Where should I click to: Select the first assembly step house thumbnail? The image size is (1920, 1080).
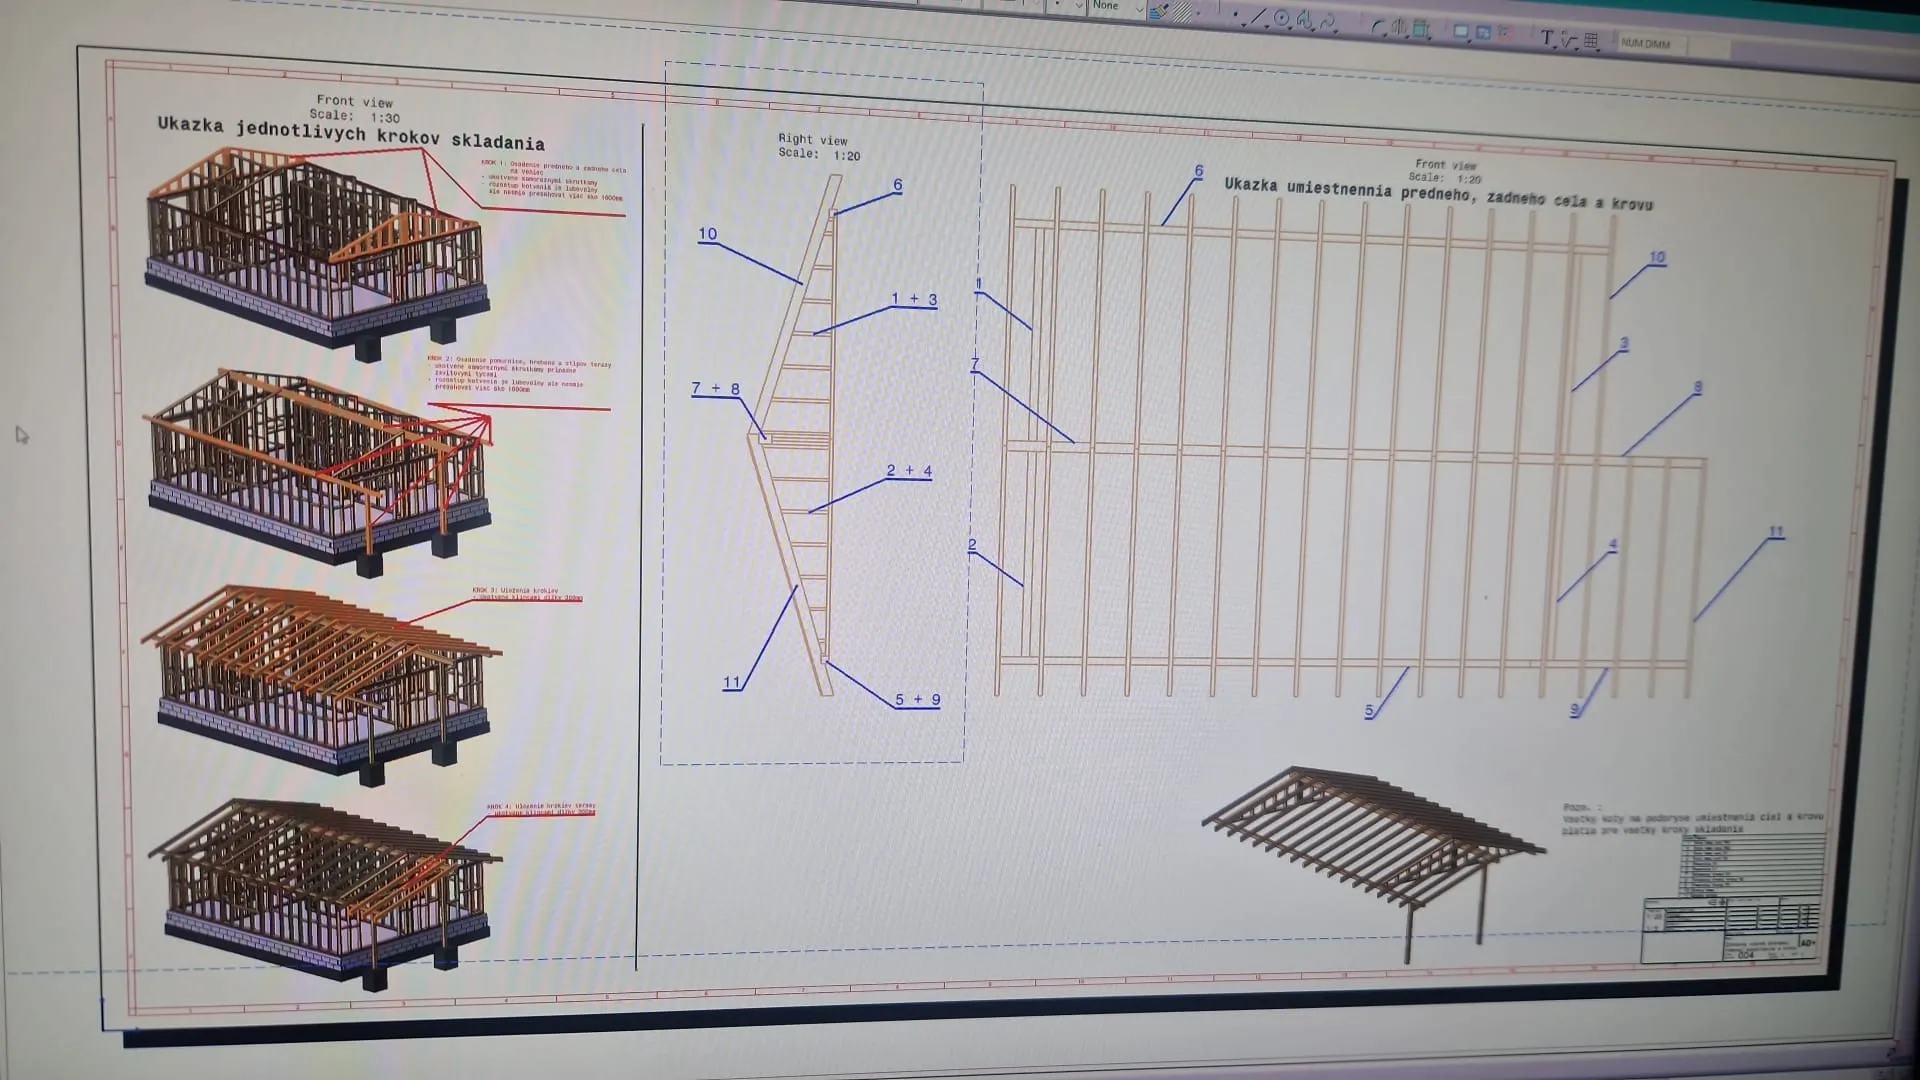[x=318, y=254]
